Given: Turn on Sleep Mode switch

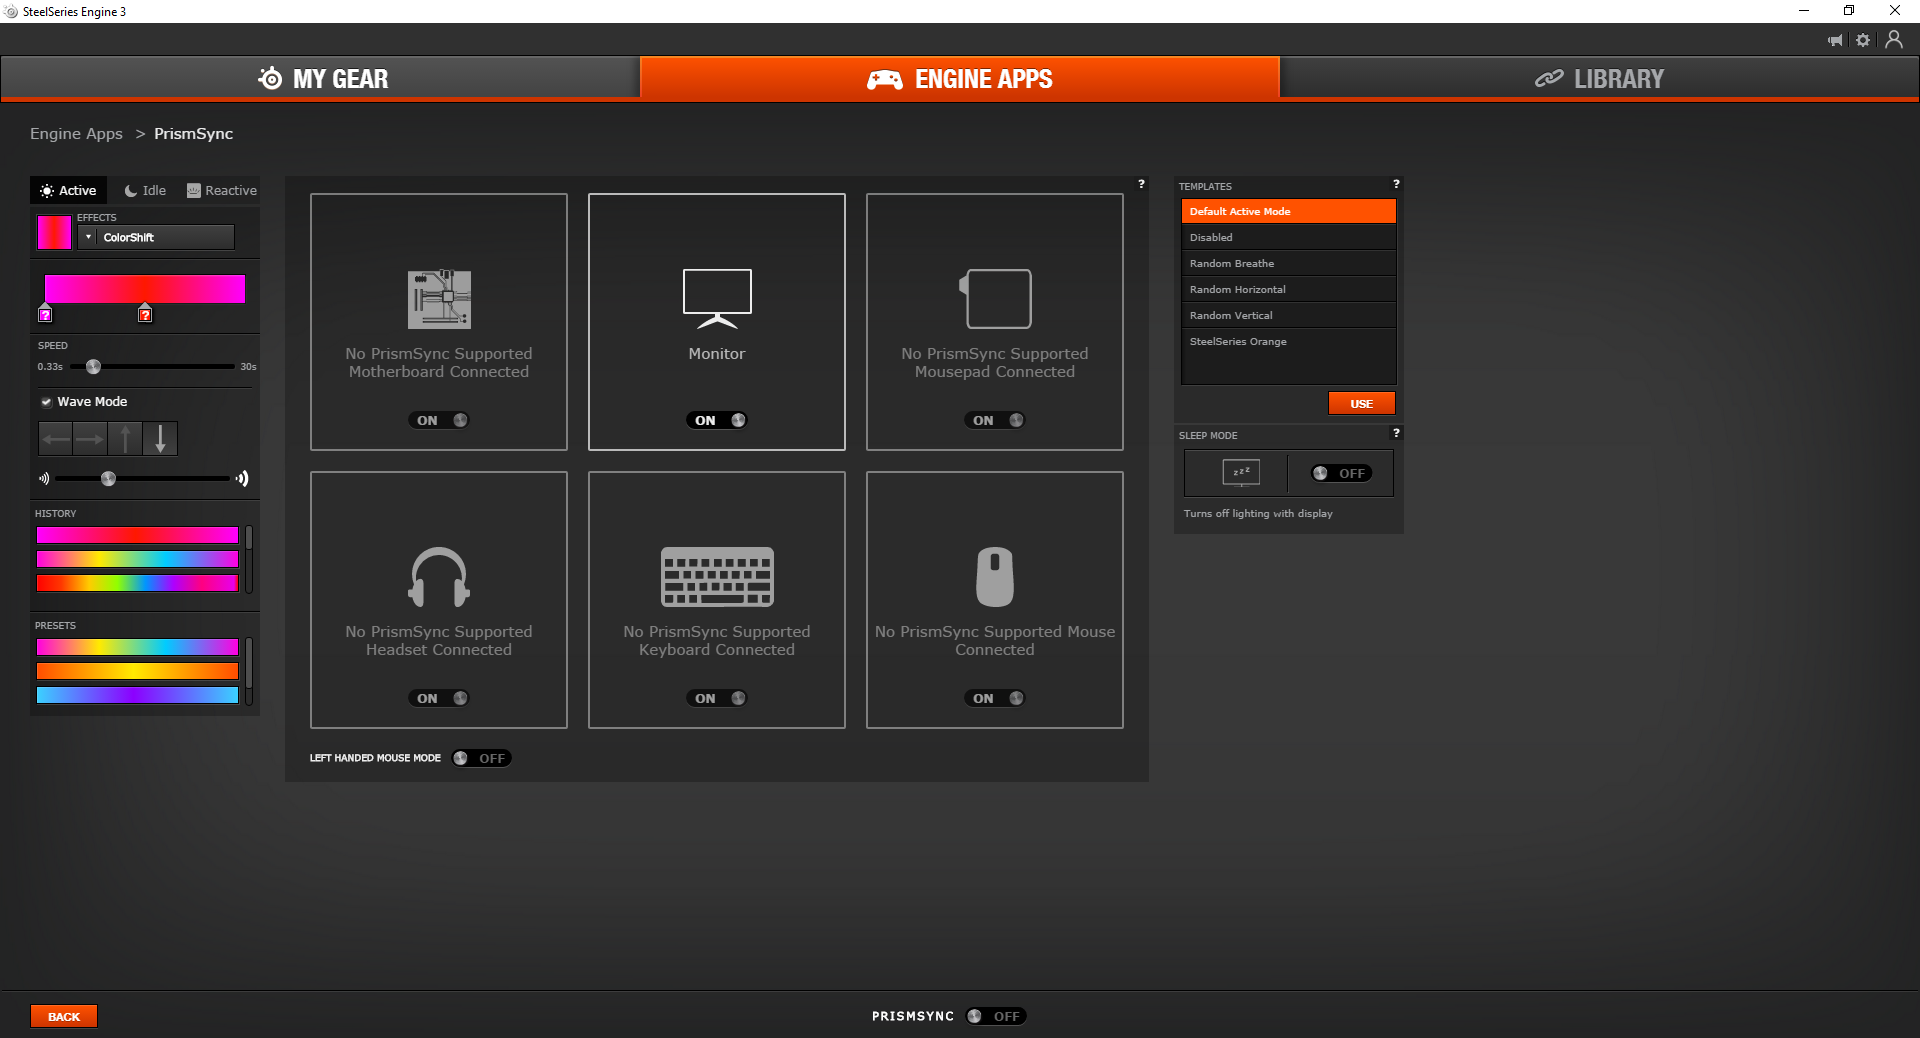Looking at the screenshot, I should click(x=1341, y=473).
